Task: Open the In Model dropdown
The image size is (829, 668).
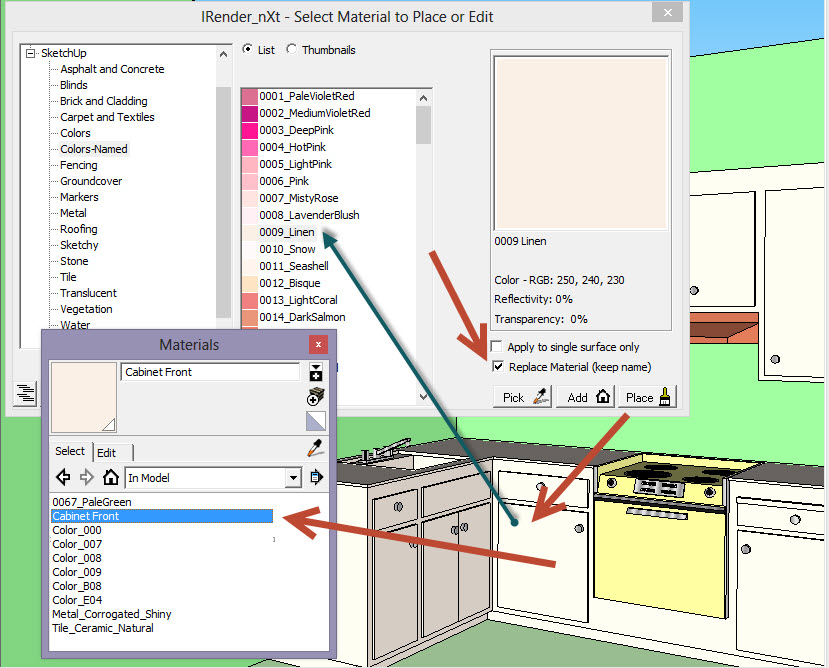Action: click(x=293, y=477)
